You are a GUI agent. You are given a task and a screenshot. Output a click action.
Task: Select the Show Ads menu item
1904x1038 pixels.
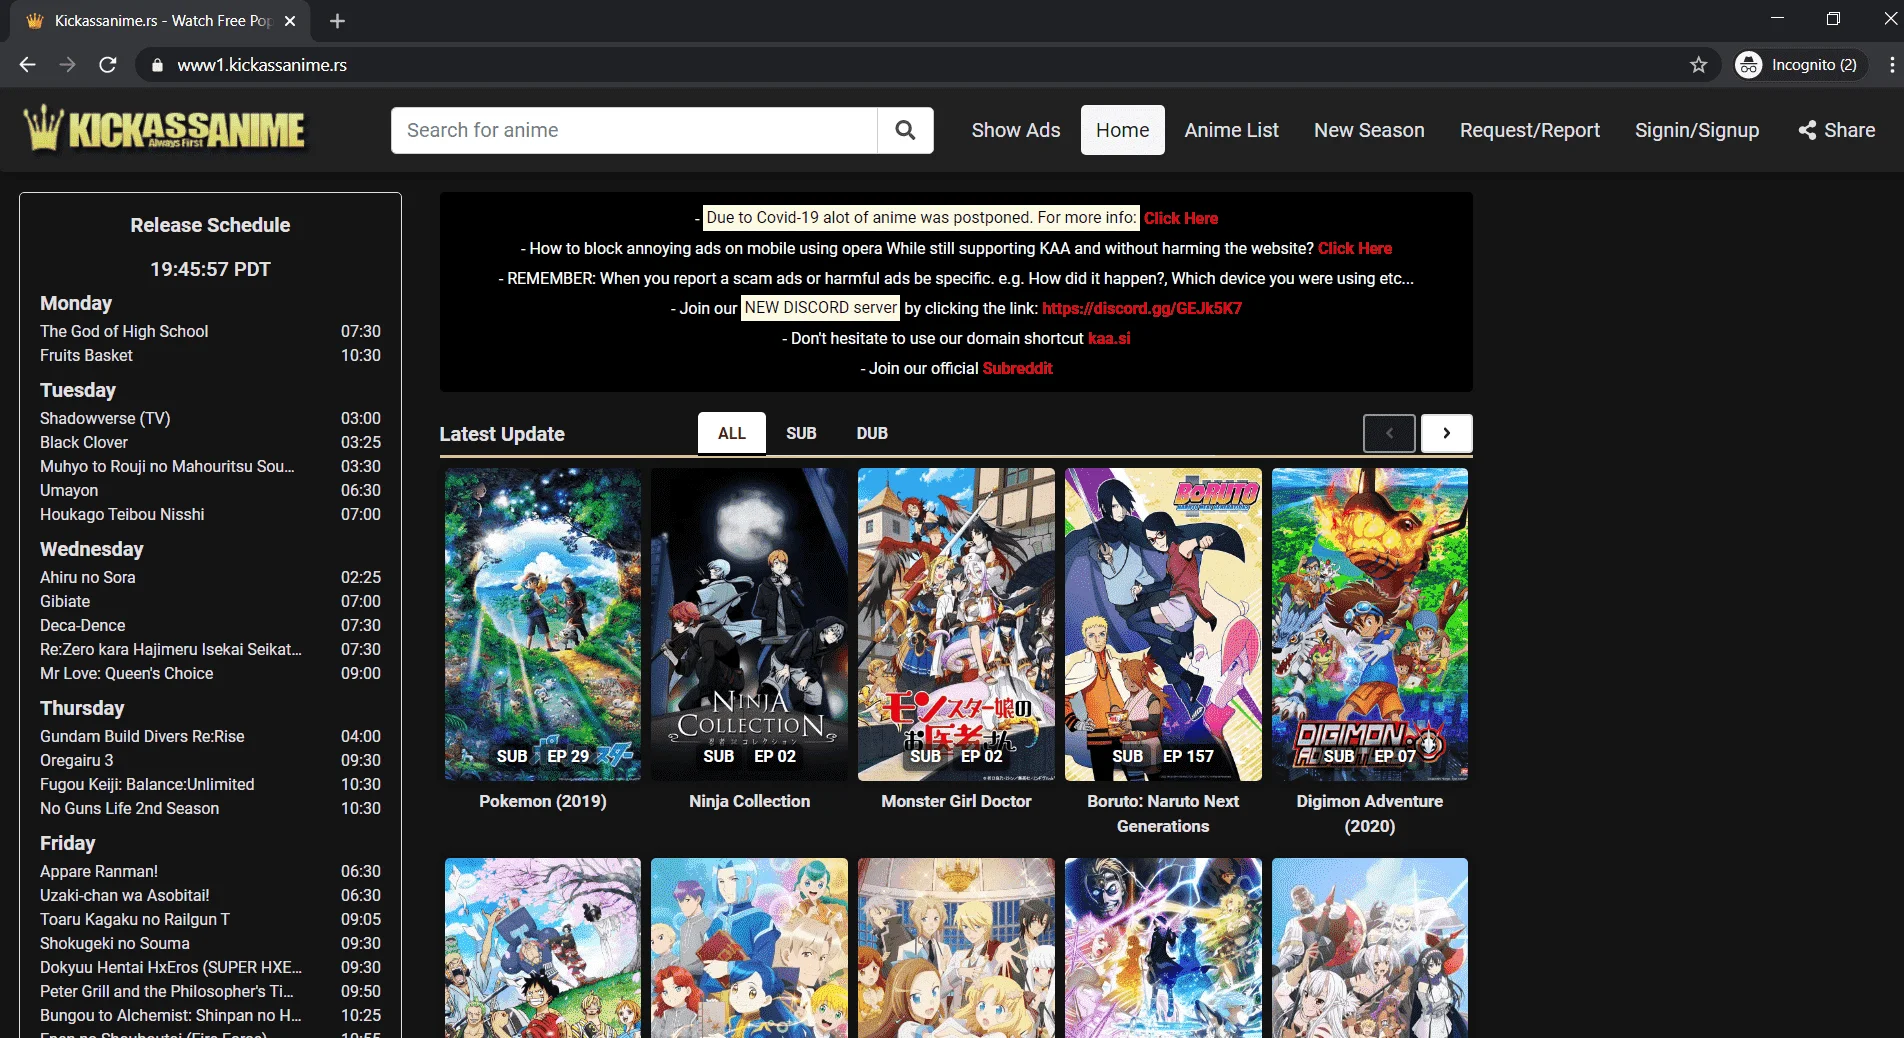pyautogui.click(x=1016, y=130)
